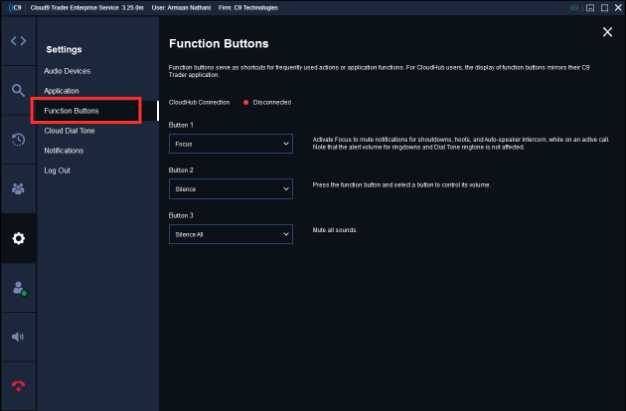Click 'Firm: C9 Technologies' in title bar
Screen dimensions: 626x411
tap(248, 8)
